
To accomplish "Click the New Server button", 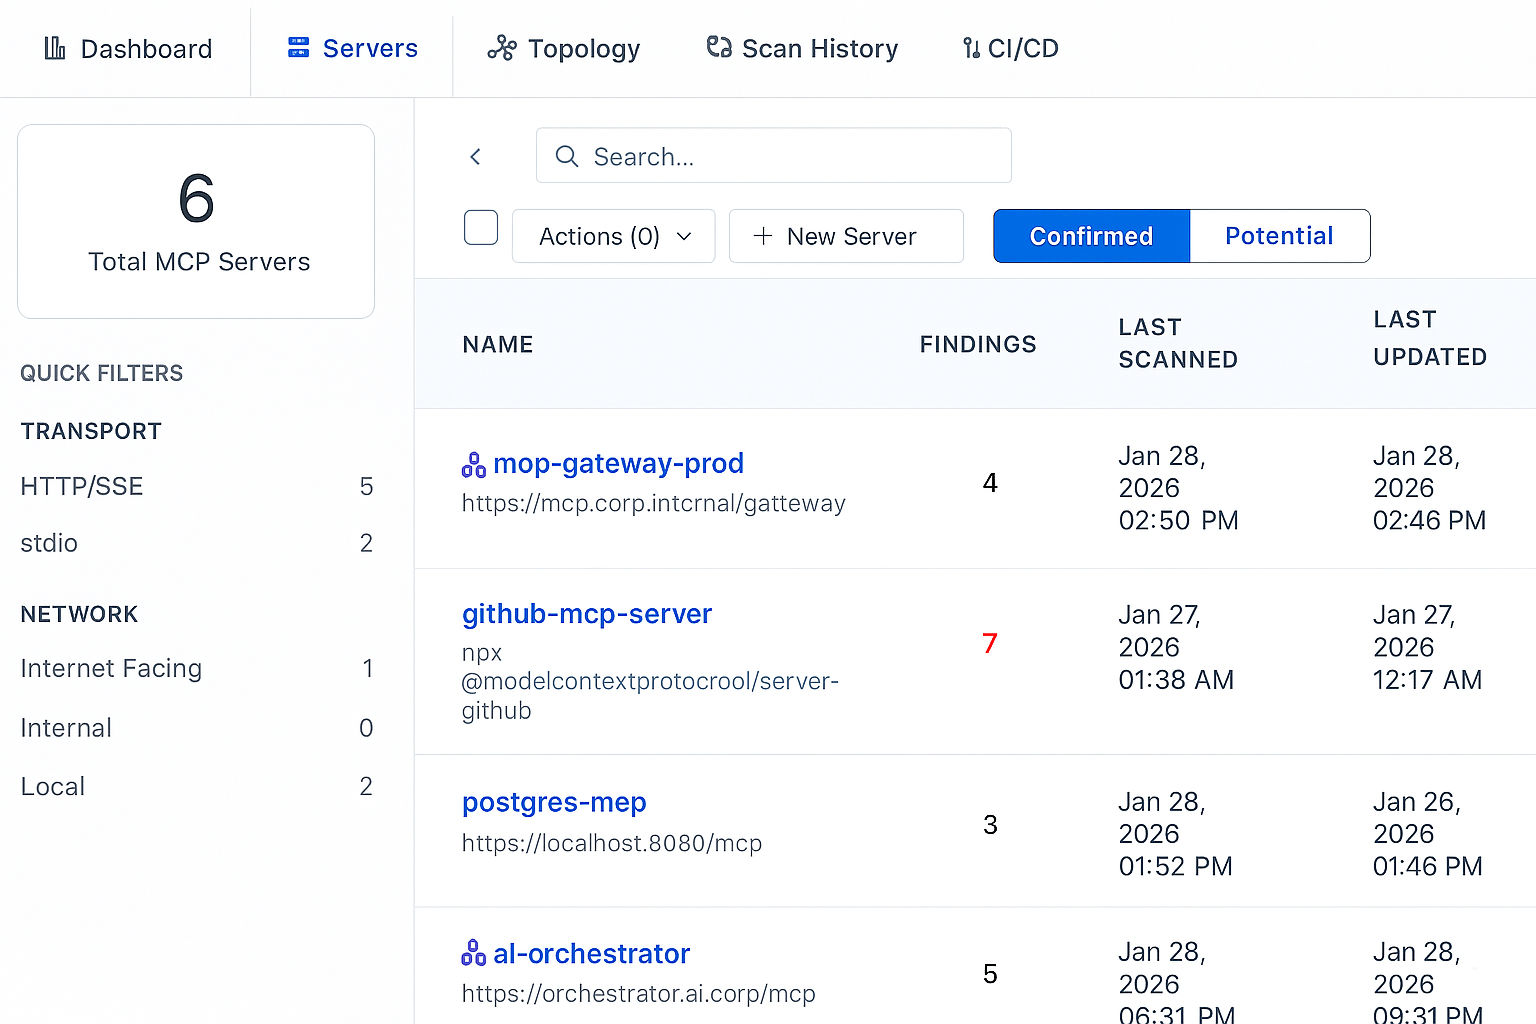I will (846, 236).
